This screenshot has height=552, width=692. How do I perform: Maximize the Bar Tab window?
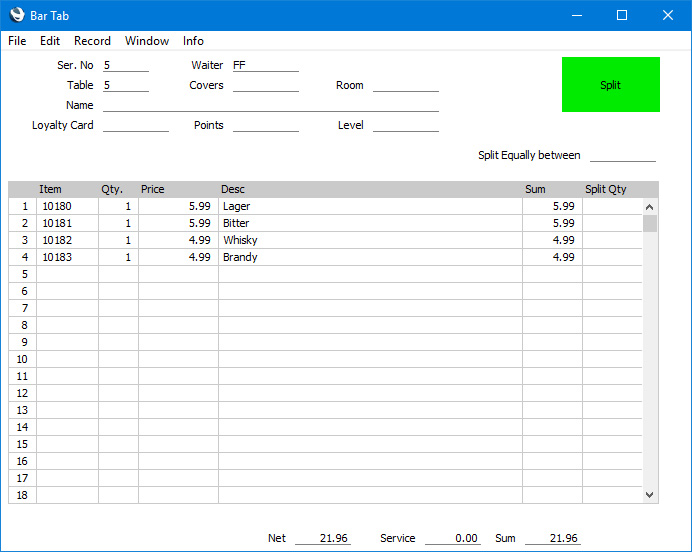(x=622, y=15)
